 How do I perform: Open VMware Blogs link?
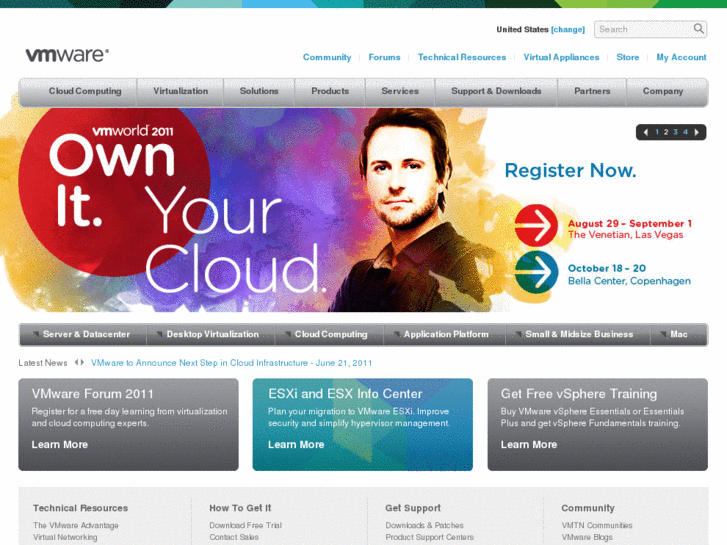pyautogui.click(x=587, y=537)
